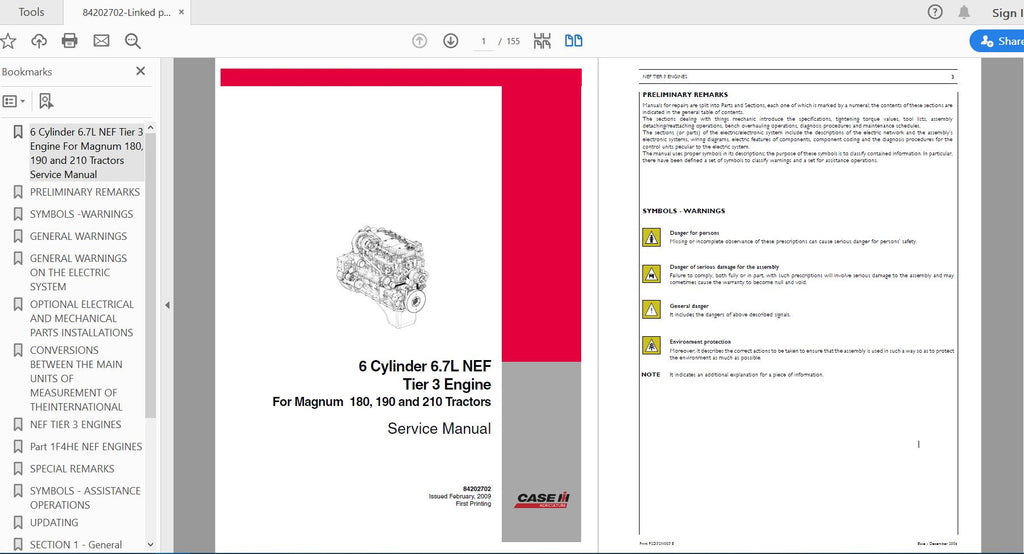Image resolution: width=1024 pixels, height=554 pixels.
Task: Find current bookmark icon
Action: 46,101
